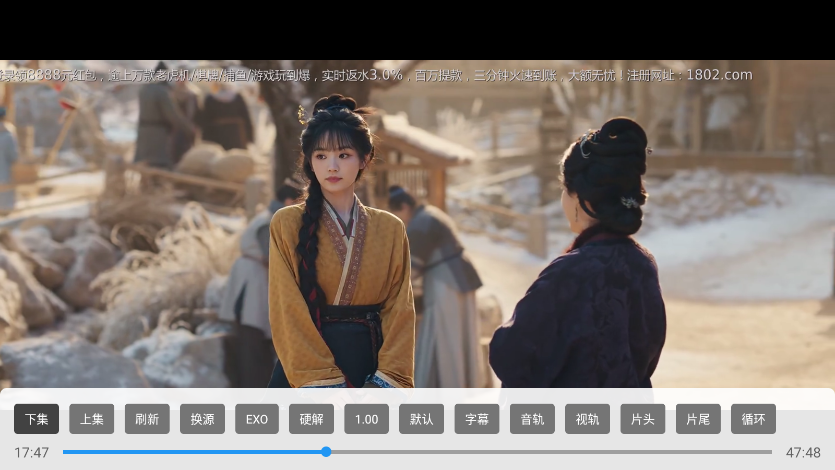Seek on the unplayed gray progress track
This screenshot has height=470, width=835.
(551, 452)
